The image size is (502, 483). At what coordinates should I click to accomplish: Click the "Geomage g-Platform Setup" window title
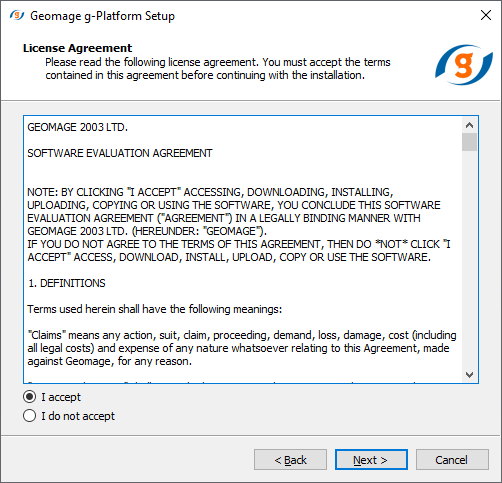click(102, 16)
